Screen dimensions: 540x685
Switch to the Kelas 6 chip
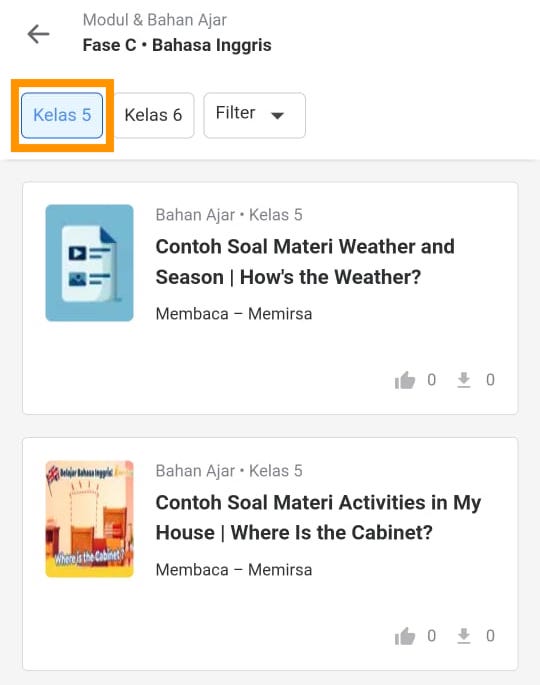153,115
